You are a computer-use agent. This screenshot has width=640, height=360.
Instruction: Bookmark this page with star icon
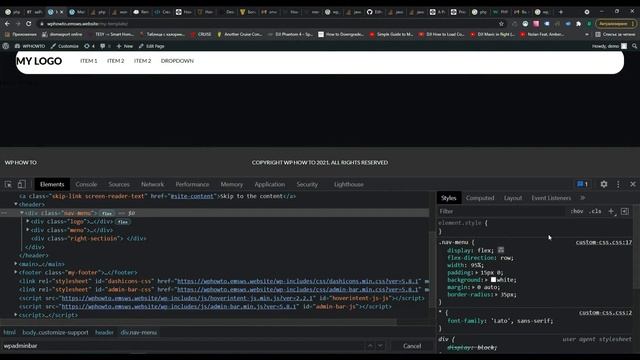(x=501, y=24)
